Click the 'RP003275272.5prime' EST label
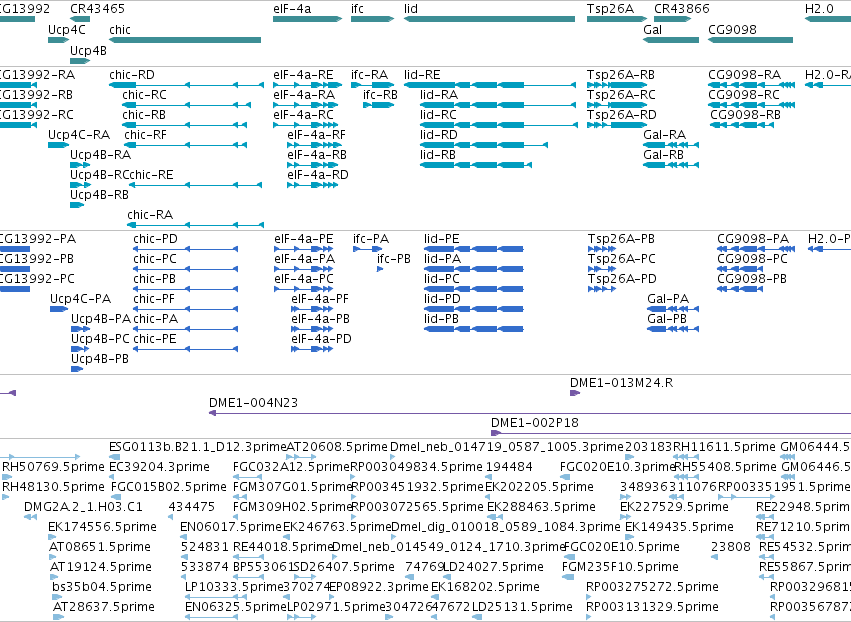The height and width of the screenshot is (622, 851). pos(652,587)
